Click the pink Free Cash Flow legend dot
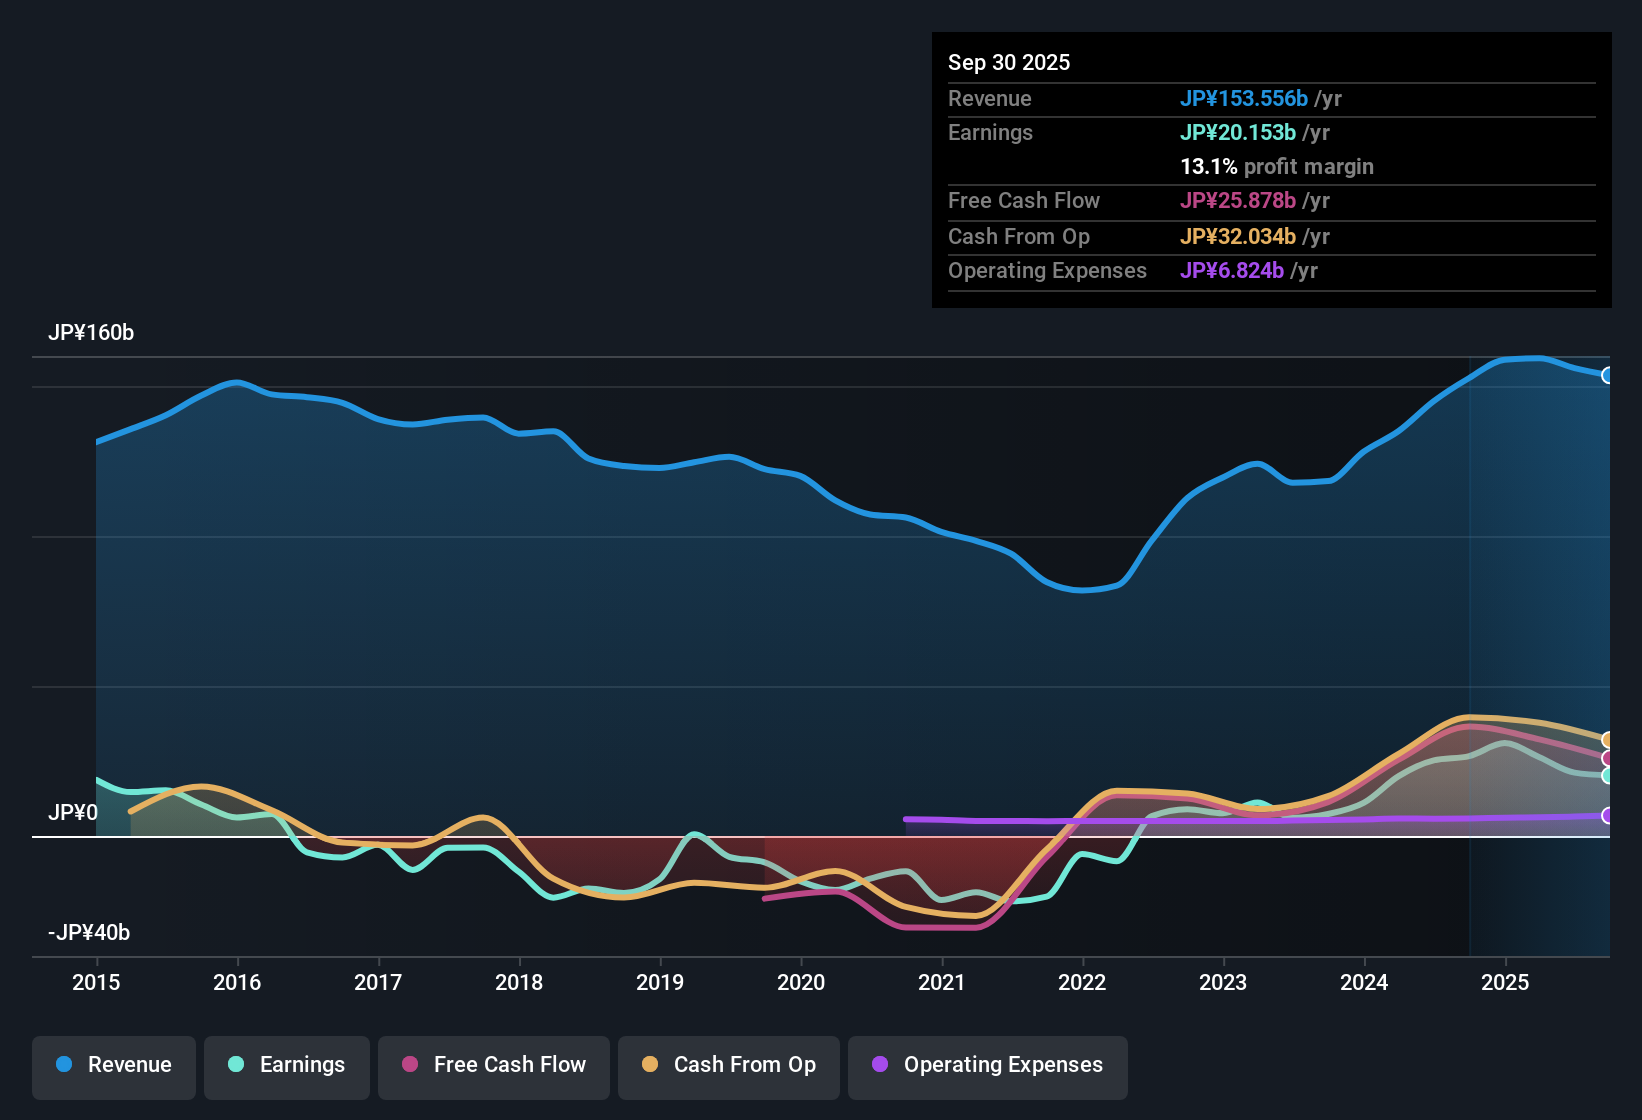The width and height of the screenshot is (1642, 1120). click(408, 1065)
